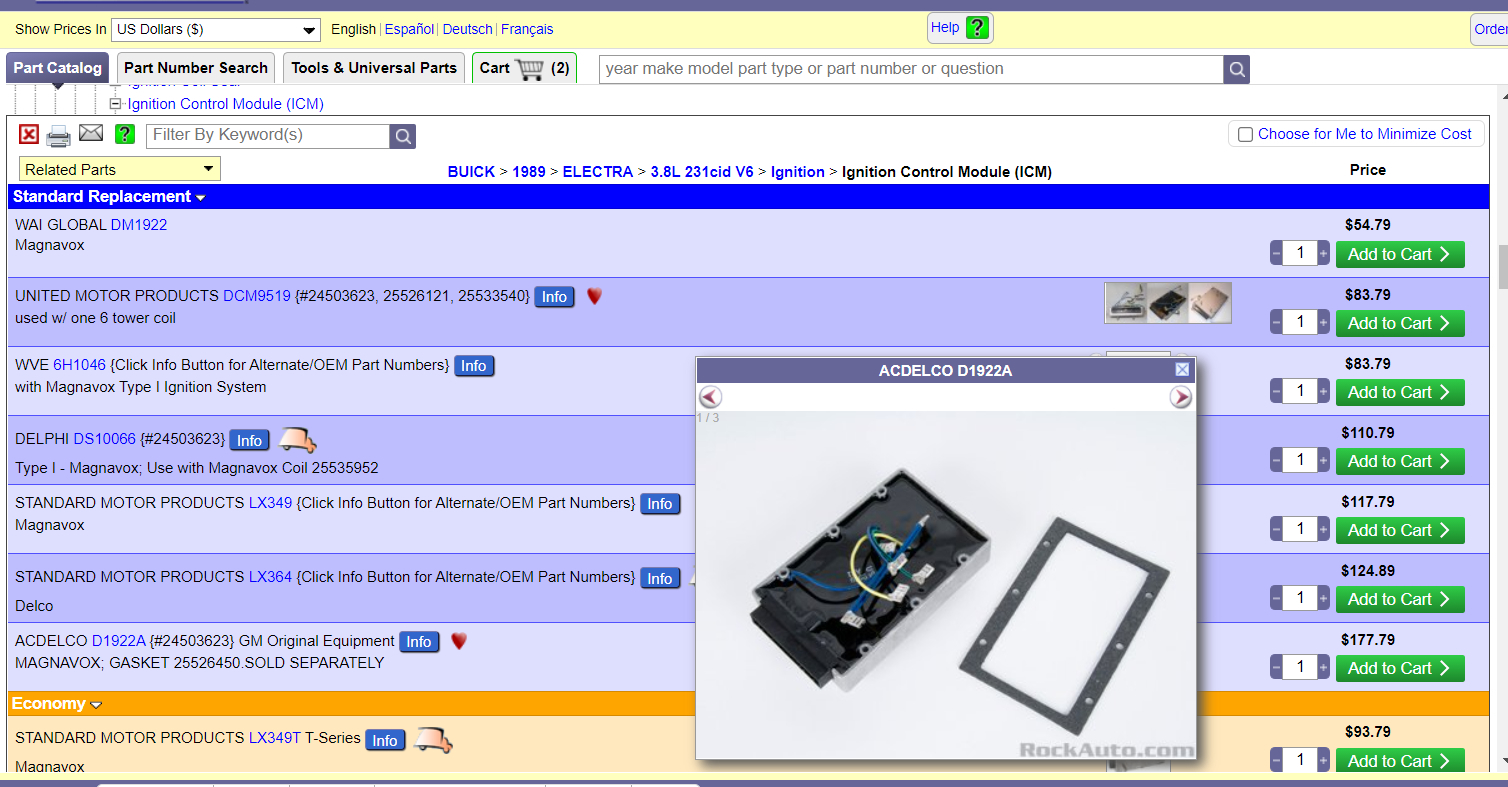Click the heart icon next to DCM9519
This screenshot has width=1508, height=787.
594,296
